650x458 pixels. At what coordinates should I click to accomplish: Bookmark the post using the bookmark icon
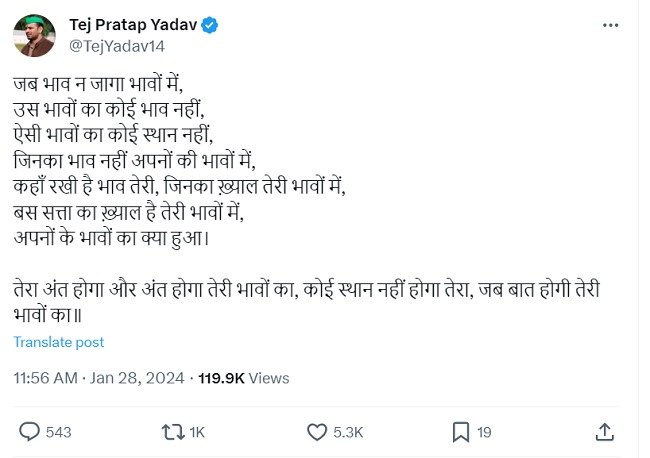click(x=460, y=432)
